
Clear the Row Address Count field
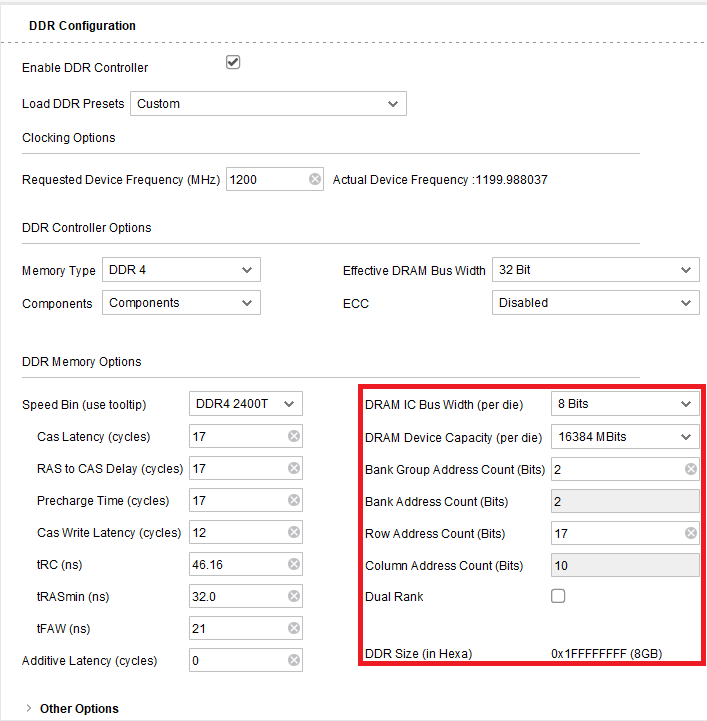691,533
